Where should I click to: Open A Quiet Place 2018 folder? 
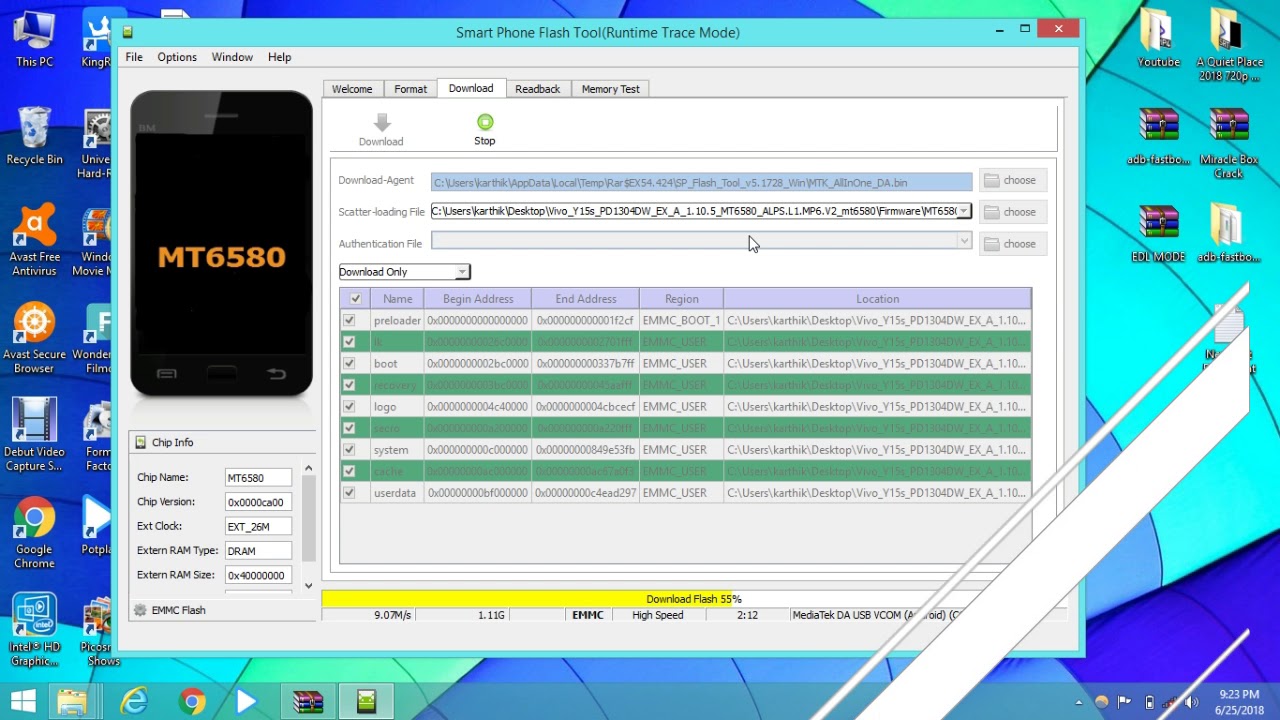coord(1230,45)
